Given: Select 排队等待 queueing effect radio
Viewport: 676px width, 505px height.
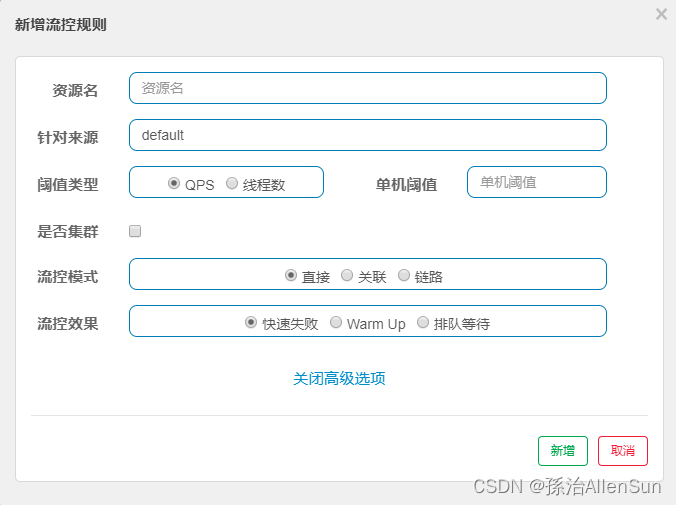Looking at the screenshot, I should click(x=423, y=322).
